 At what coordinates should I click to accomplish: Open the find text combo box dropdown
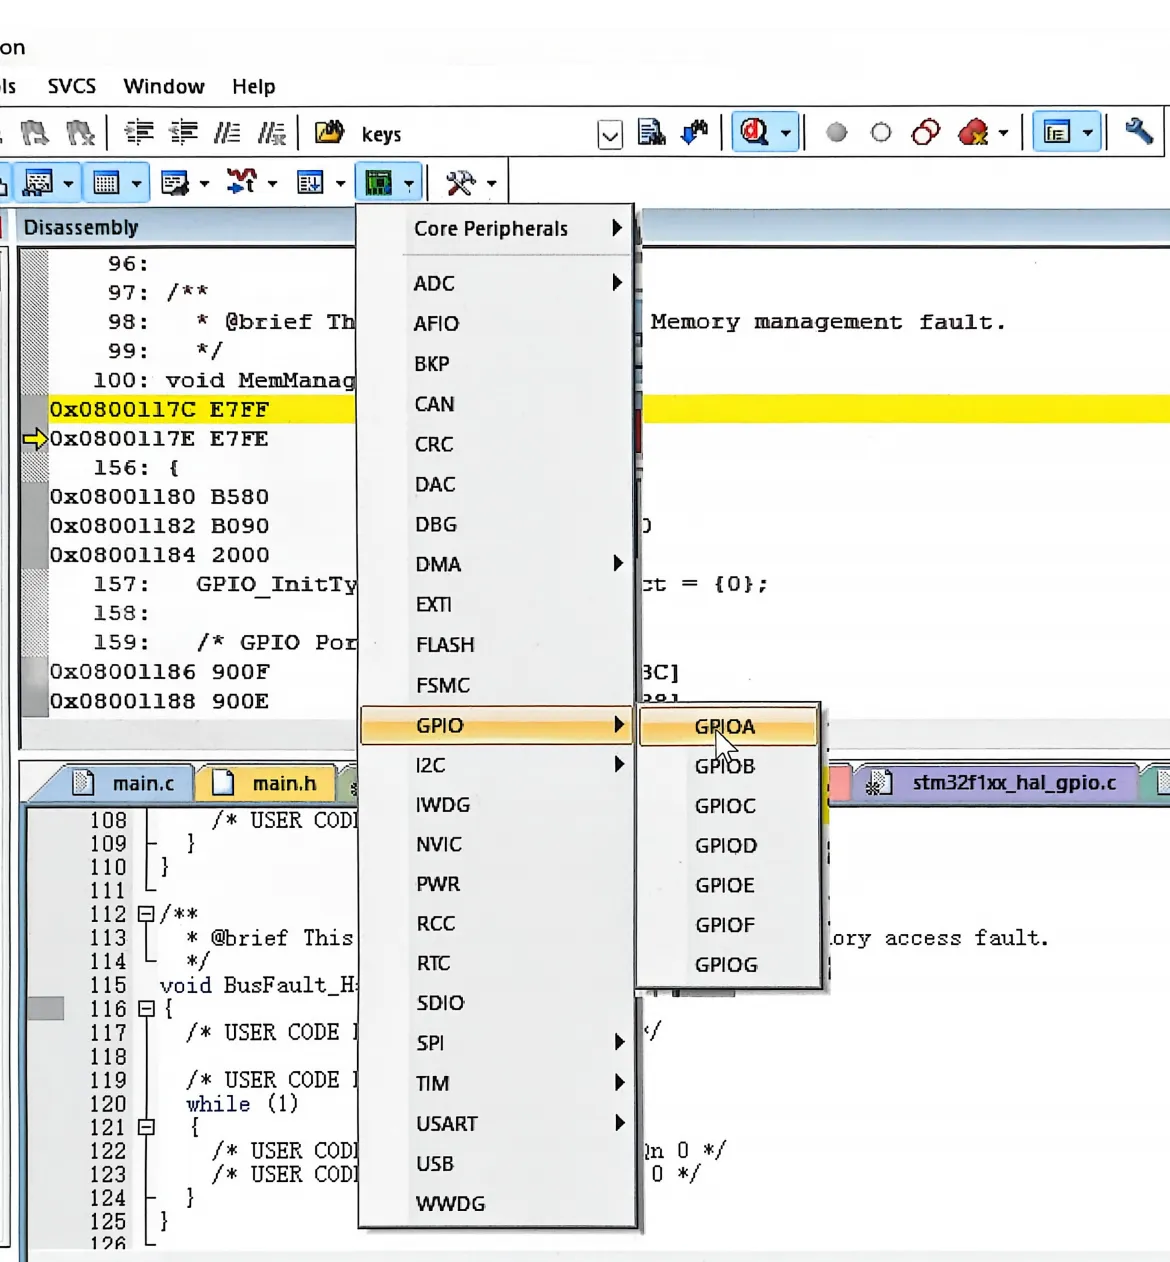(610, 134)
